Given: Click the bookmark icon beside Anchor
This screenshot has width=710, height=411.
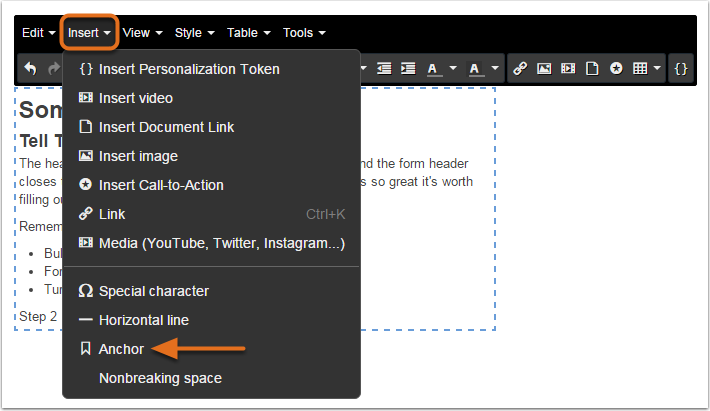Looking at the screenshot, I should [85, 349].
